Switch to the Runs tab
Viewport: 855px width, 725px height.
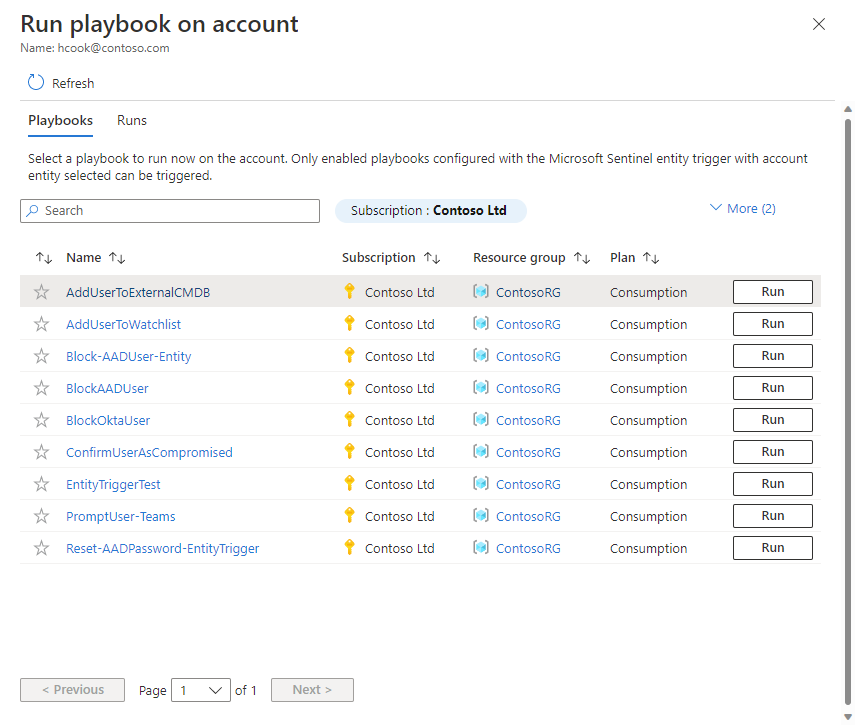click(131, 120)
